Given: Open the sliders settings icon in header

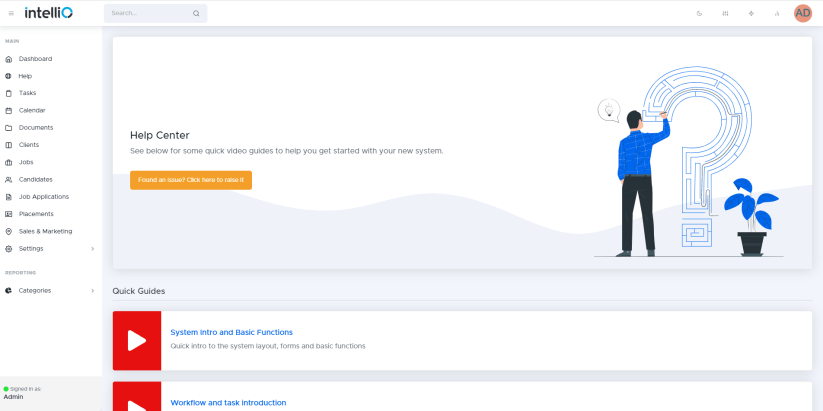Looking at the screenshot, I should (x=725, y=14).
